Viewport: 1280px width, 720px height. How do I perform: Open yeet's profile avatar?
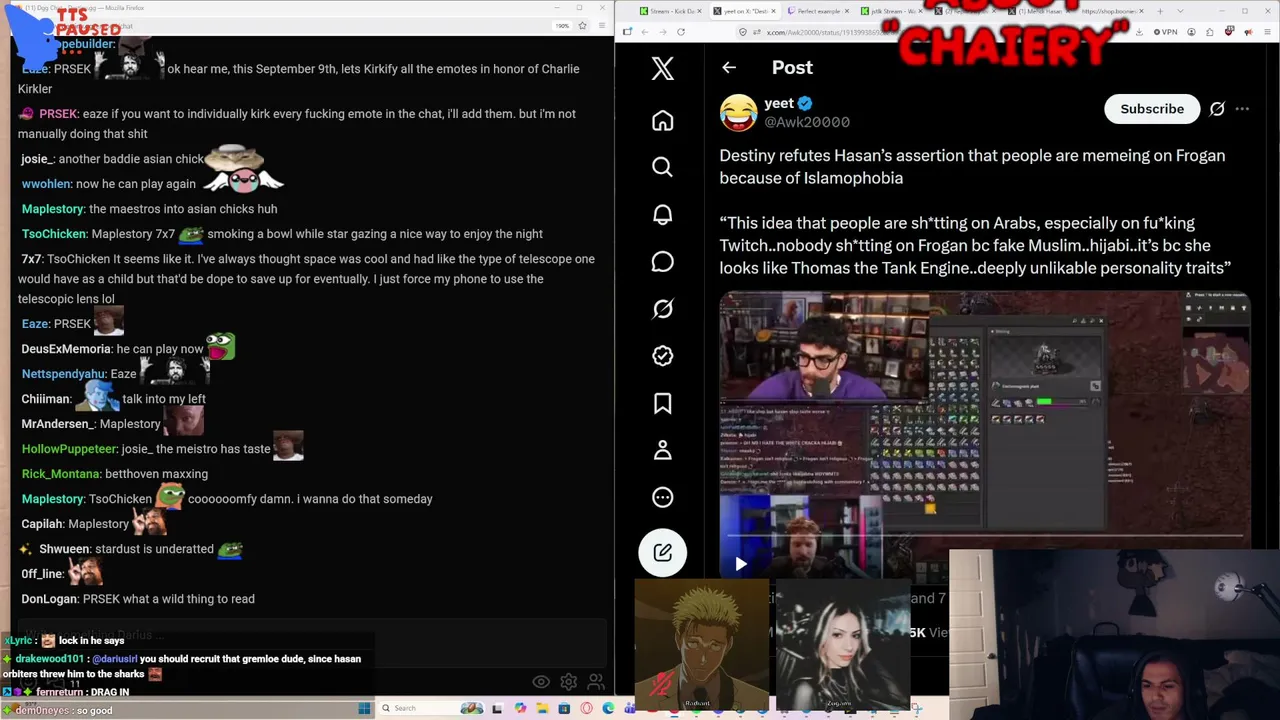pos(738,112)
